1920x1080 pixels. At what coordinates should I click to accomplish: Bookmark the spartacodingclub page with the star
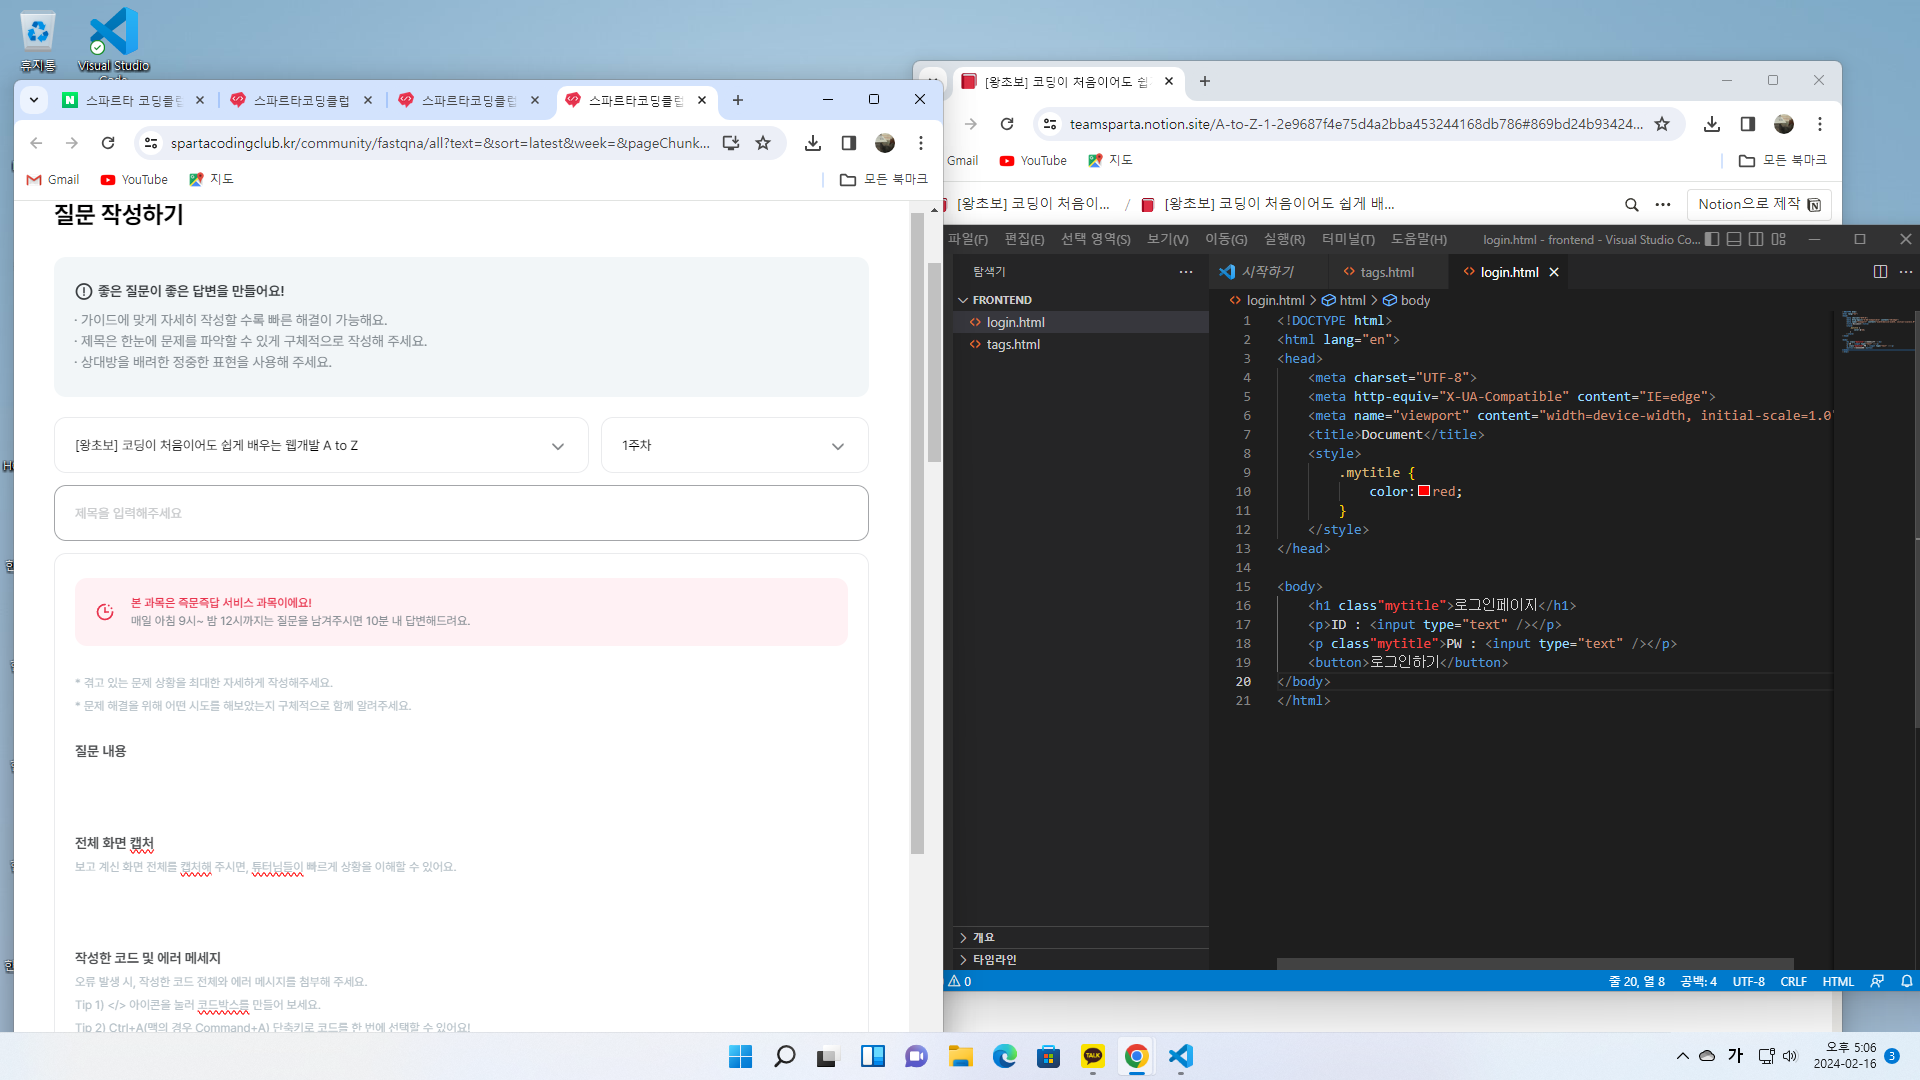click(763, 143)
